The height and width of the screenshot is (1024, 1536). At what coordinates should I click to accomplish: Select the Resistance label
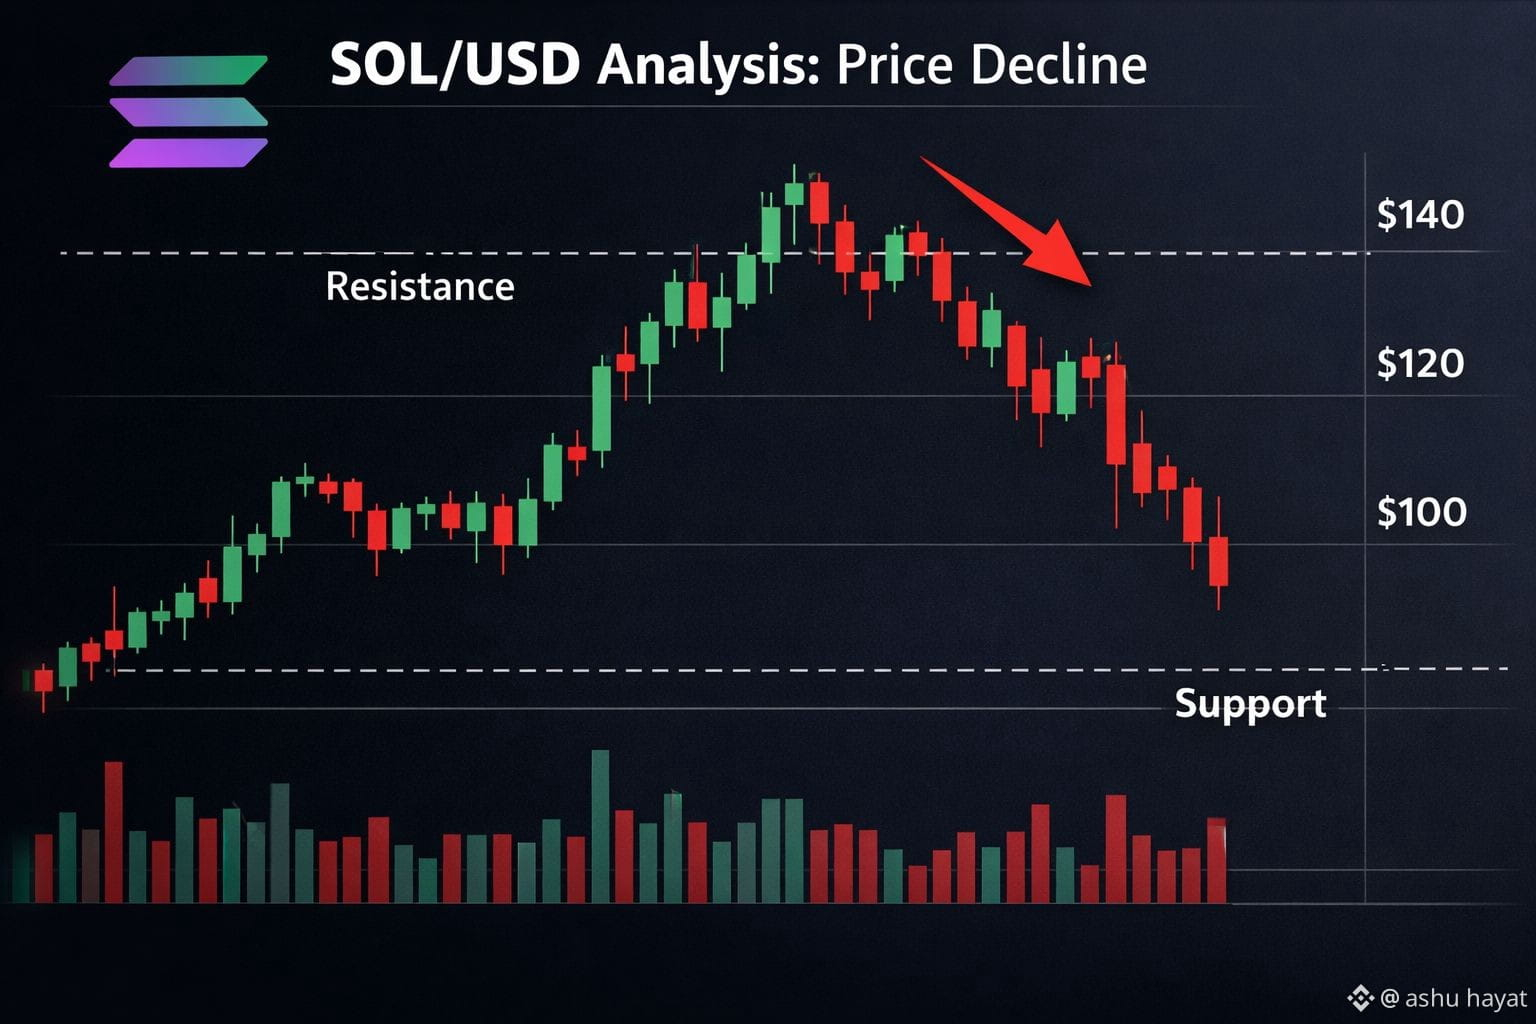[420, 287]
